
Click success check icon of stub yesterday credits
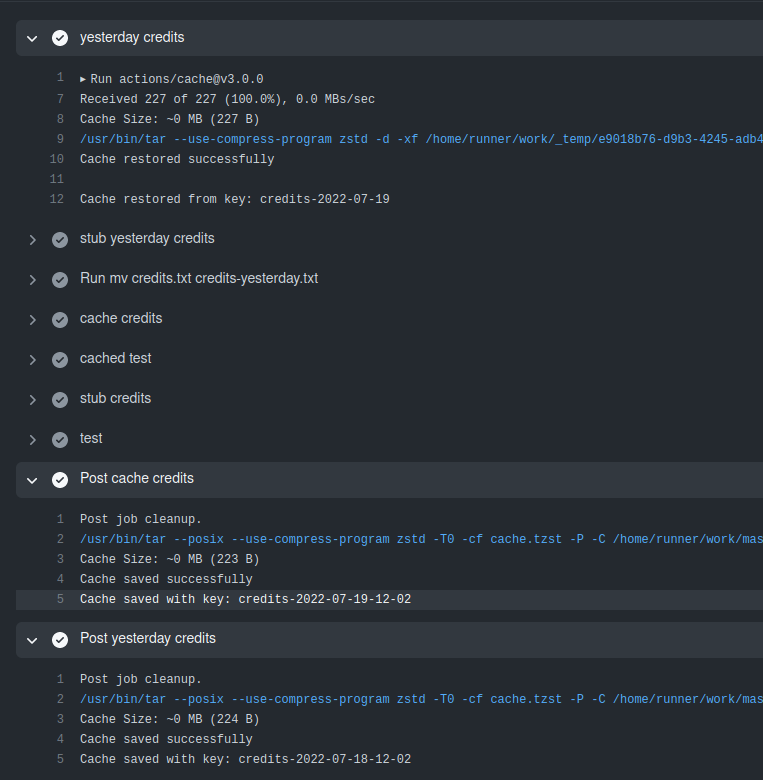60,240
